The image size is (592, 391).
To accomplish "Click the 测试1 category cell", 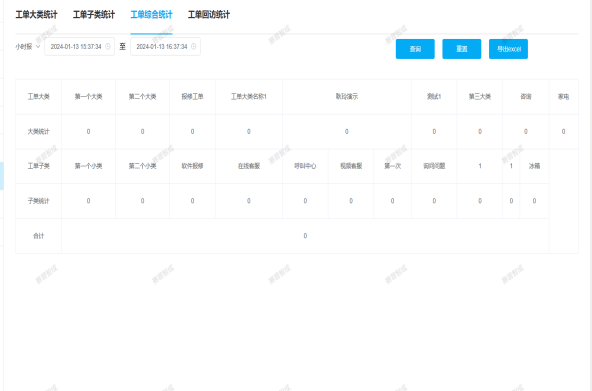I will coord(434,97).
